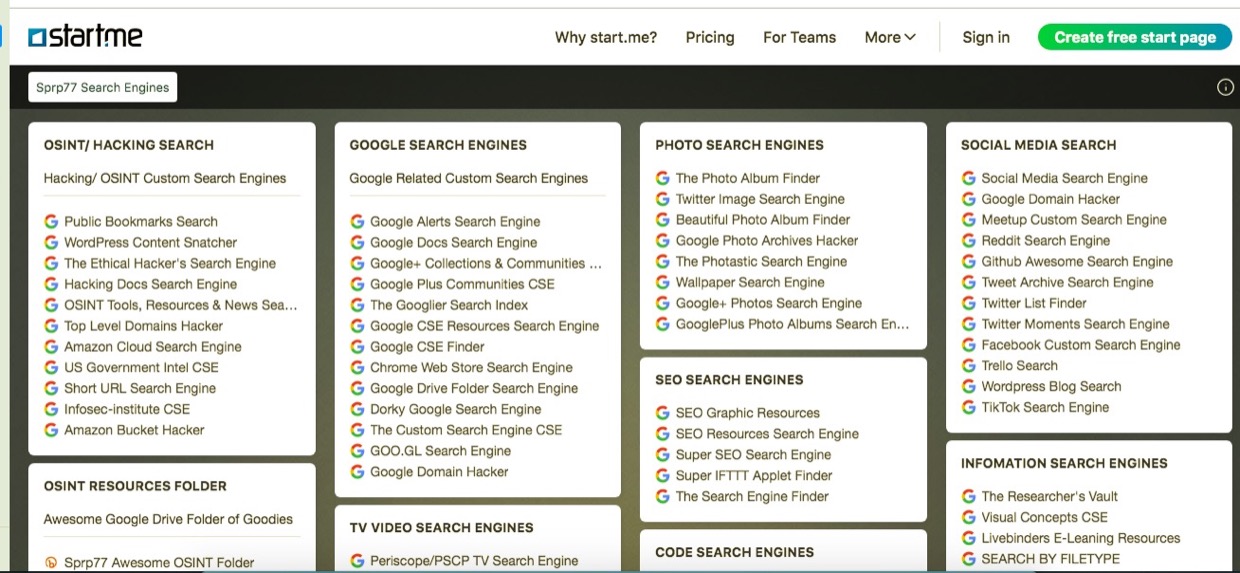The image size is (1240, 573).
Task: Click Google icon beside Periscope/PSCP TV Search Engine
Action: tap(357, 561)
